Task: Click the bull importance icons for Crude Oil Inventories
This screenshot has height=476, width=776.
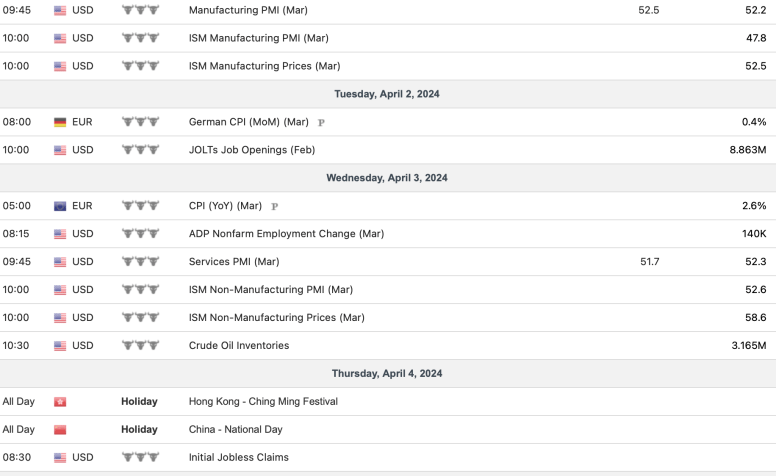Action: click(x=139, y=346)
